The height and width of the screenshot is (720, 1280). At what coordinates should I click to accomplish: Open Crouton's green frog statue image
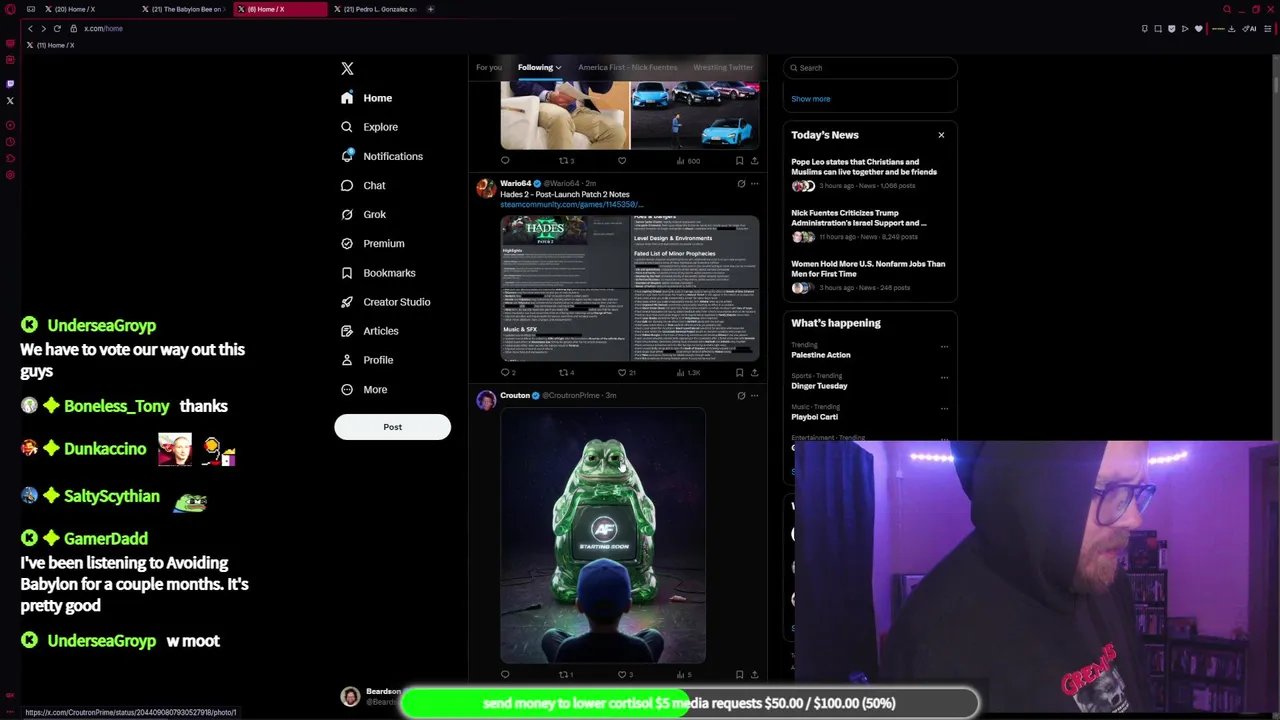coord(603,536)
